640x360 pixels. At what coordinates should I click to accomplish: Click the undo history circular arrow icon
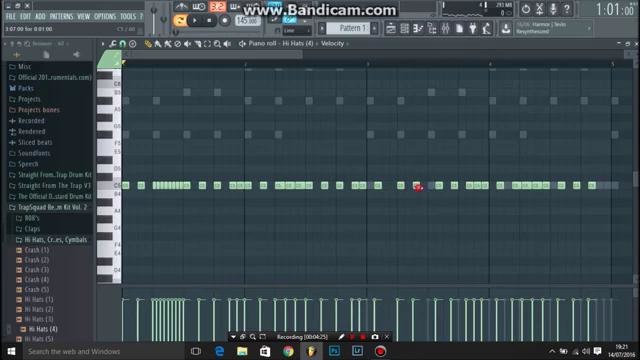click(x=526, y=9)
